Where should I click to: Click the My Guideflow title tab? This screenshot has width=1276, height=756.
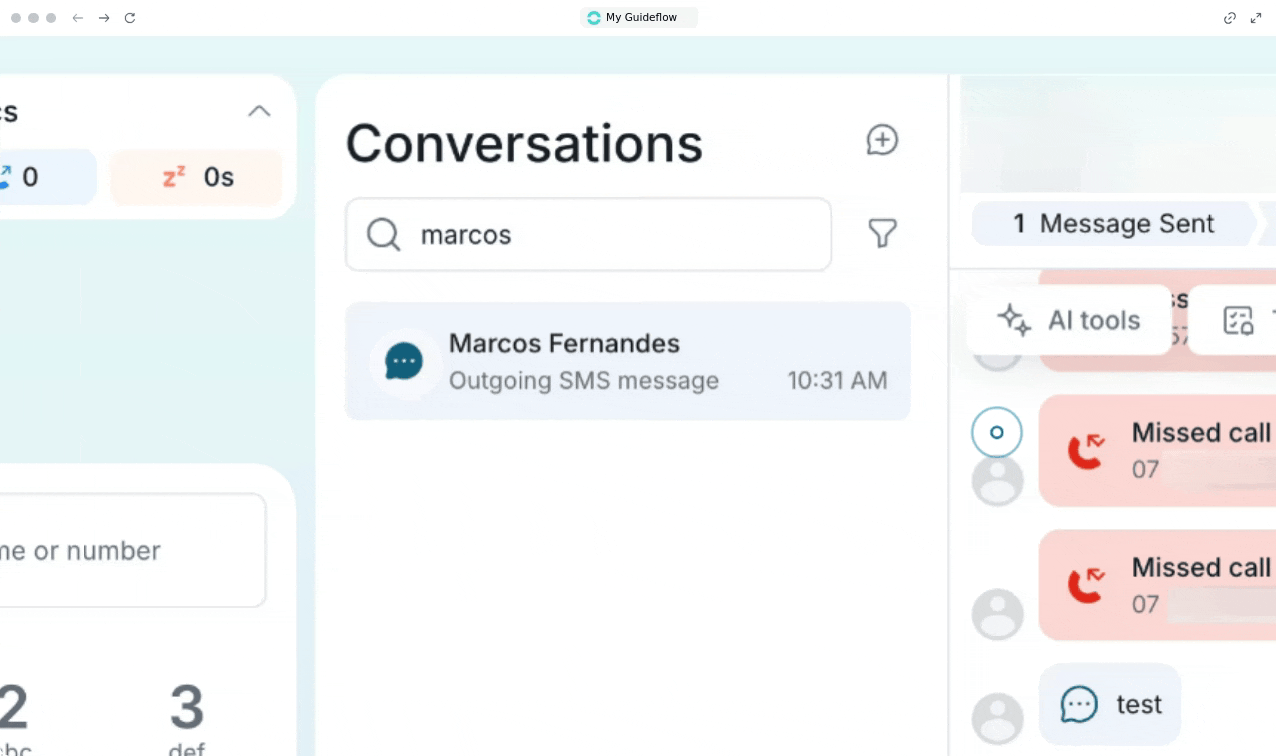[639, 18]
